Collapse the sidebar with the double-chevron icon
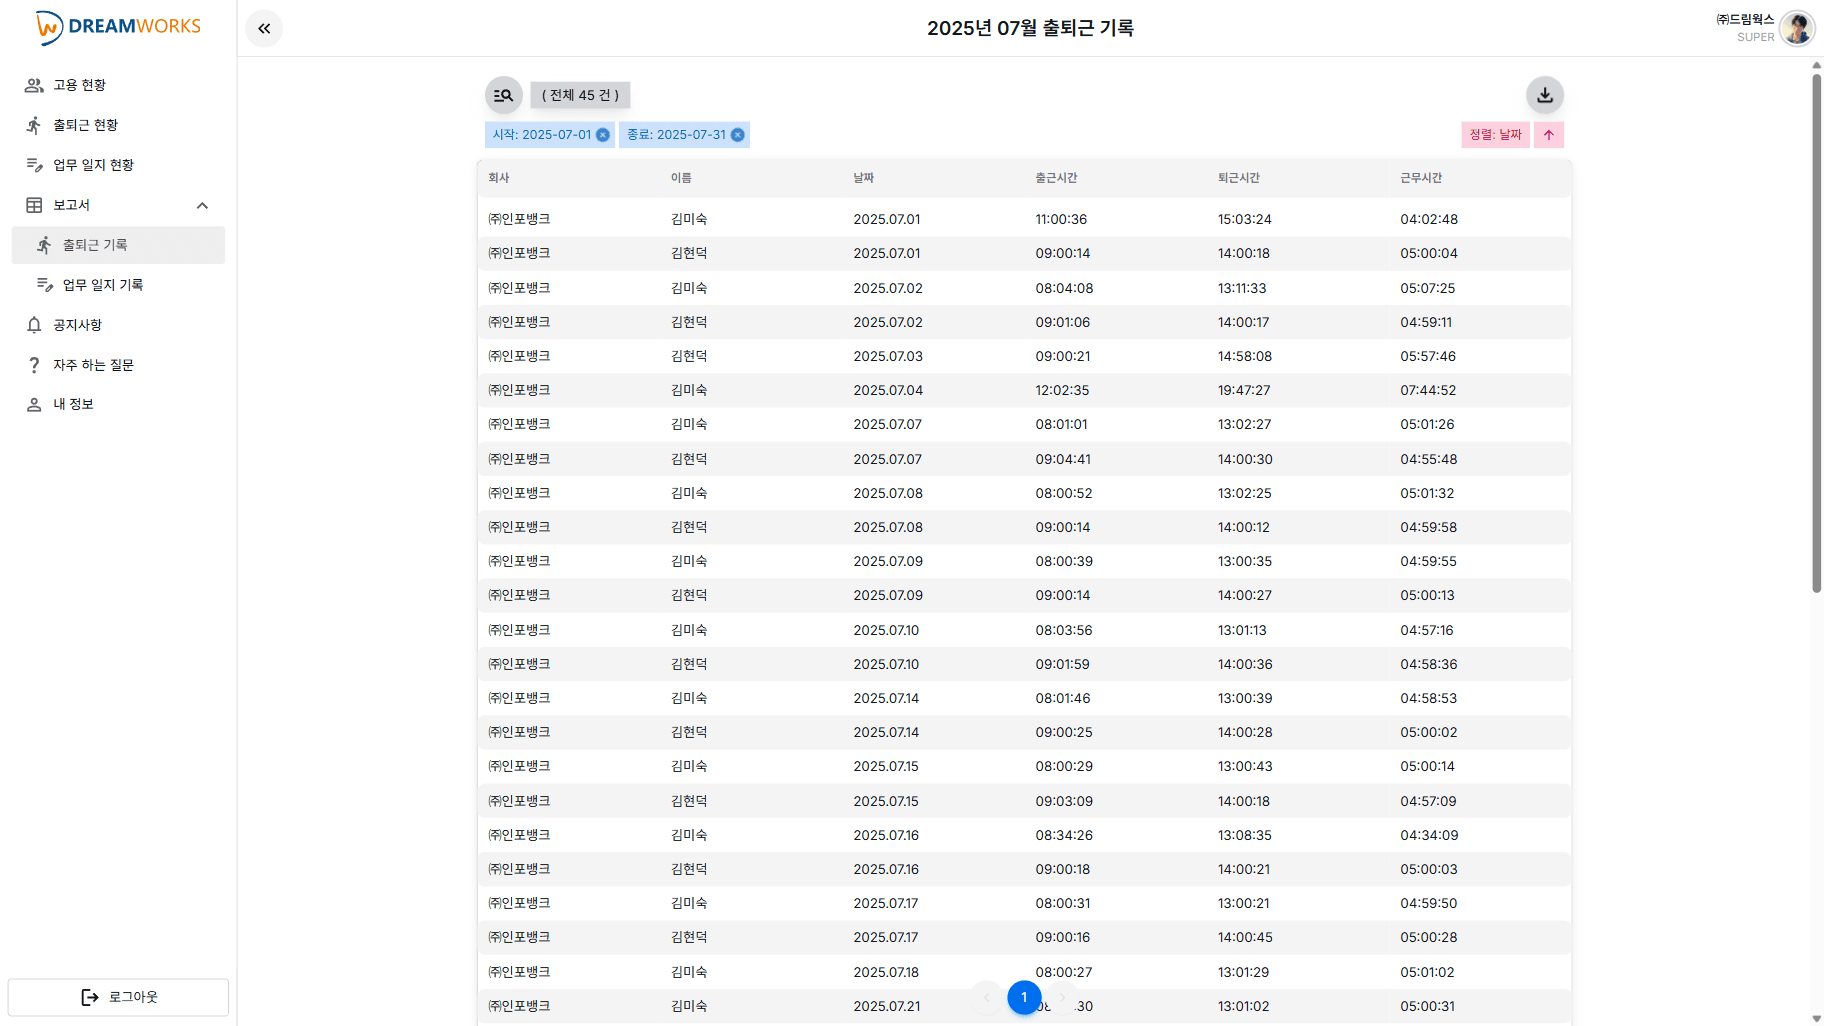Viewport: 1824px width, 1026px height. point(264,28)
